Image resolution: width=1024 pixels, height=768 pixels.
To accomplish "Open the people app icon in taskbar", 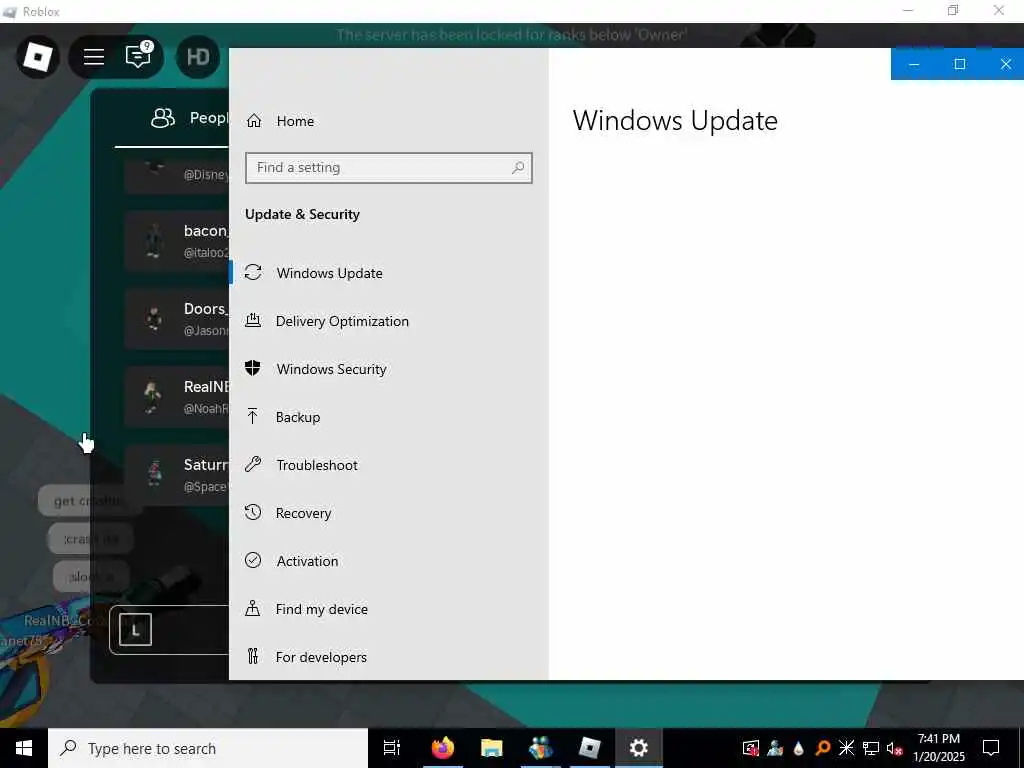I will pyautogui.click(x=541, y=748).
